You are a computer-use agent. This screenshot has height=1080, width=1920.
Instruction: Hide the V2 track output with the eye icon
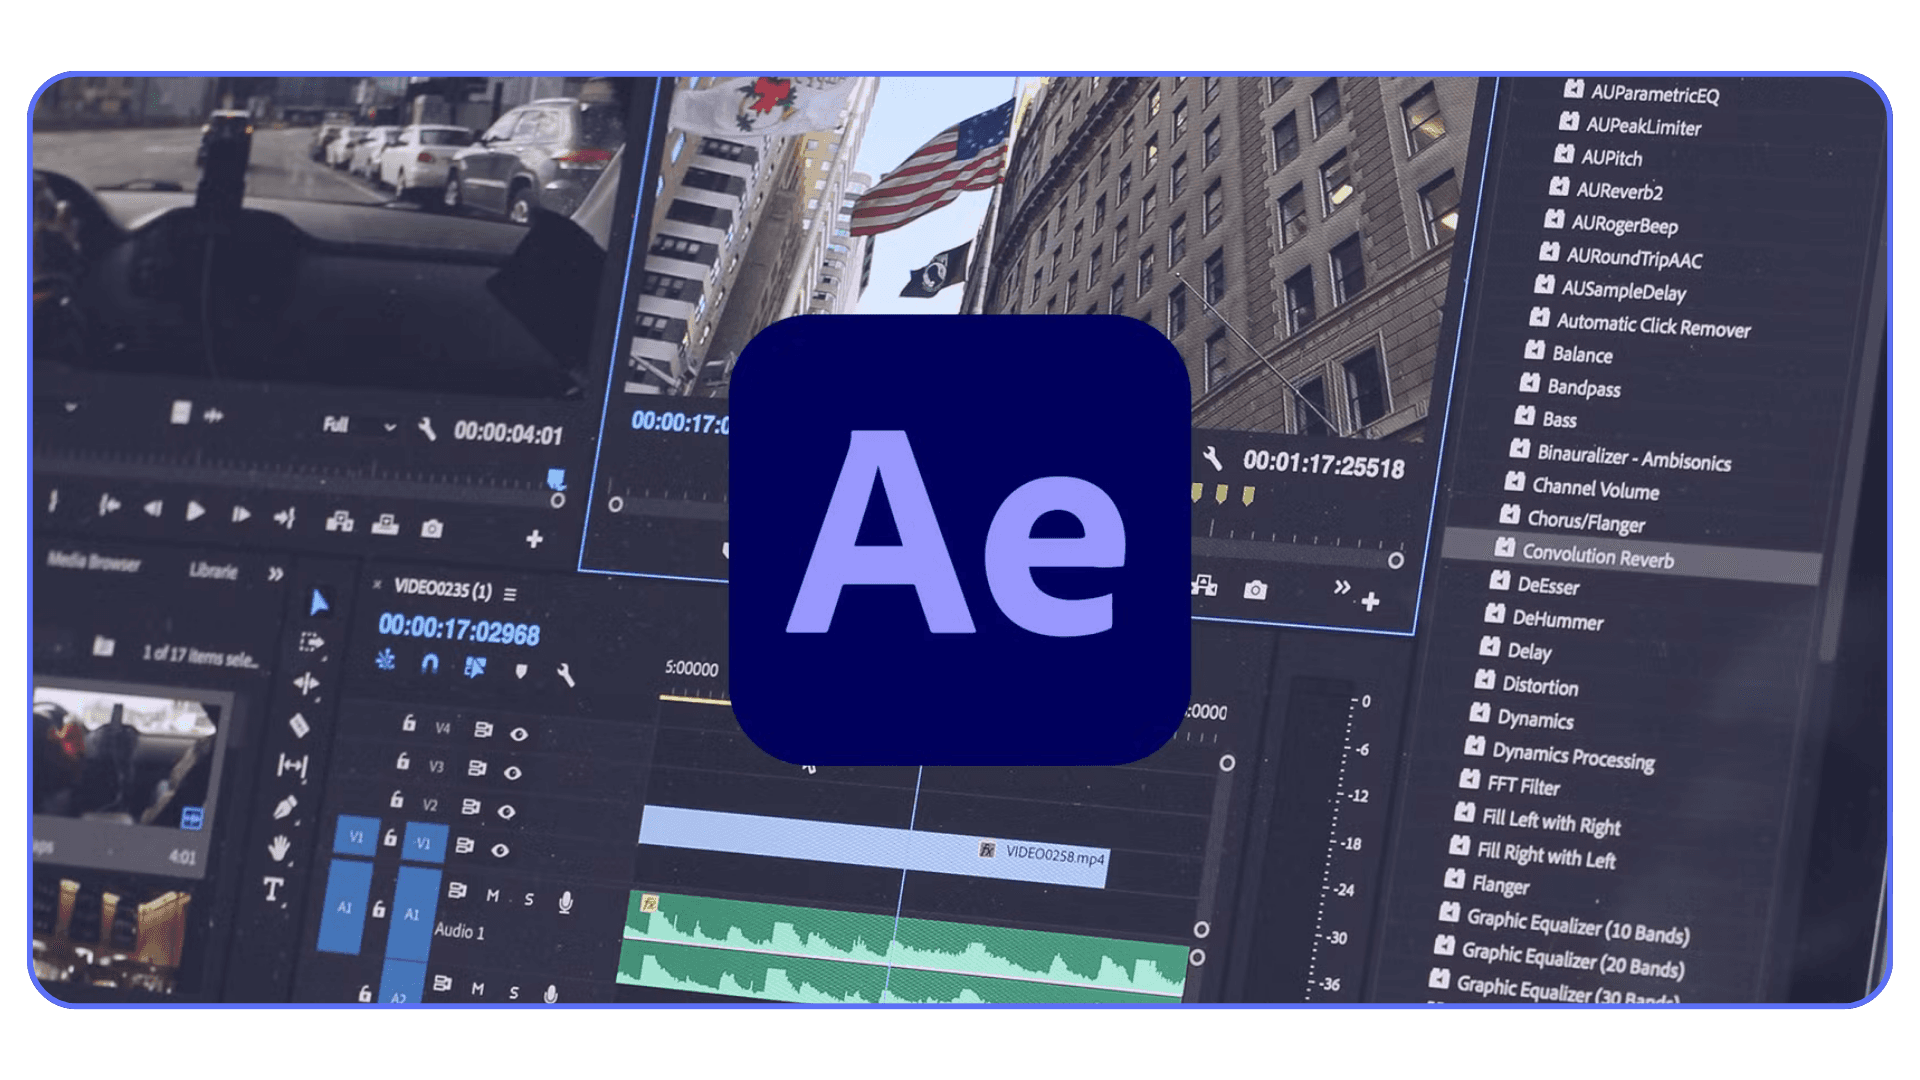(x=505, y=810)
